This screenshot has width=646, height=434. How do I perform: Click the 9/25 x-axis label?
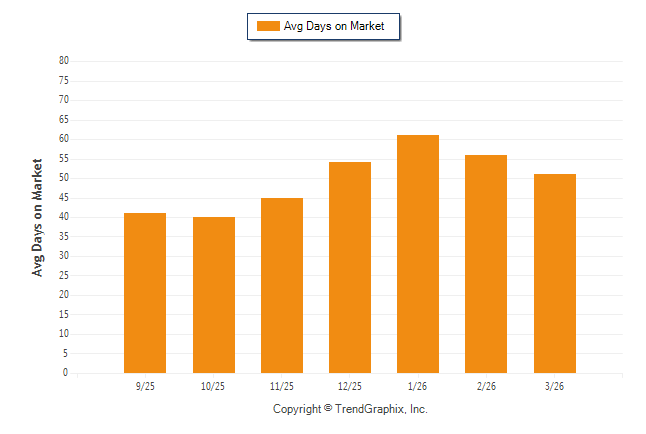pyautogui.click(x=145, y=386)
